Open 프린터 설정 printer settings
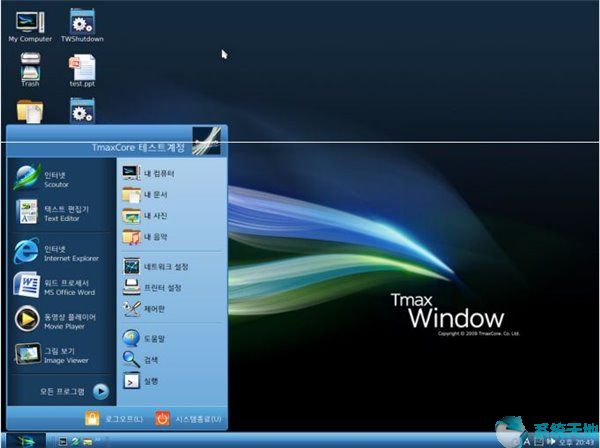600x448 pixels. click(152, 287)
